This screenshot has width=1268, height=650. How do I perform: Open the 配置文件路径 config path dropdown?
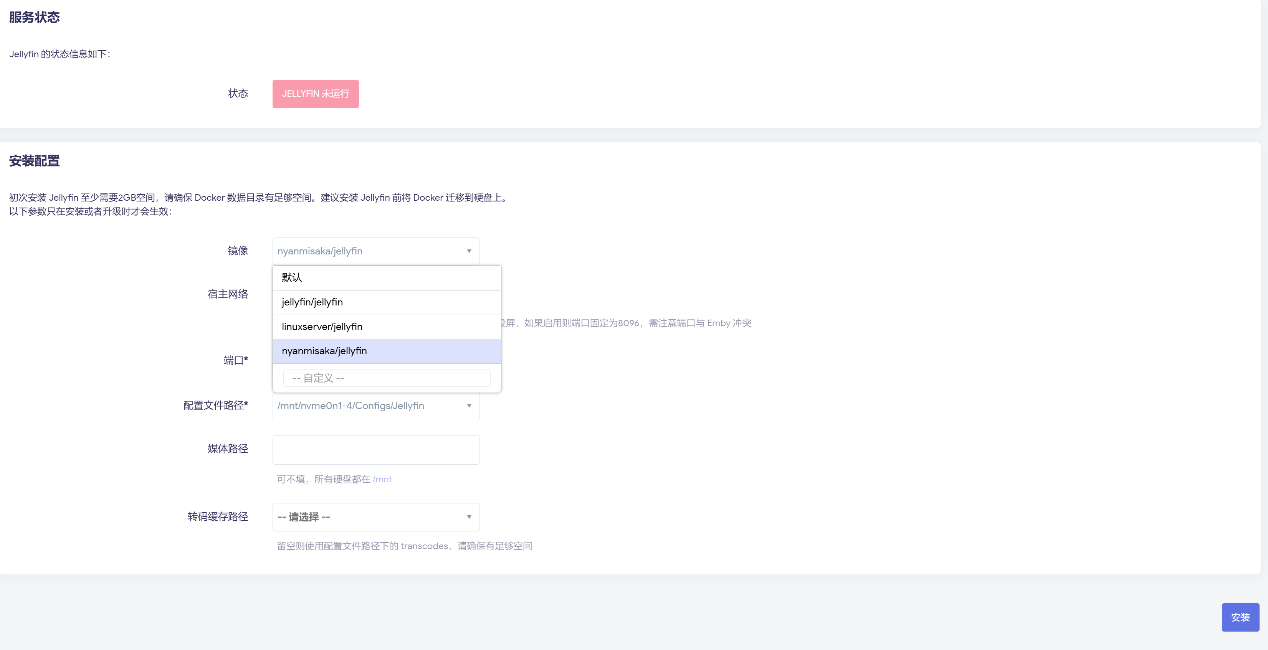(x=376, y=406)
